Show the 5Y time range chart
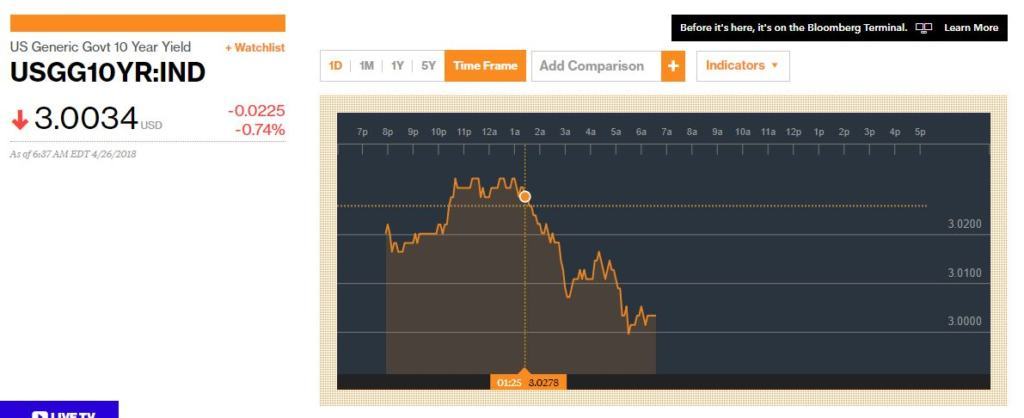 (x=428, y=66)
